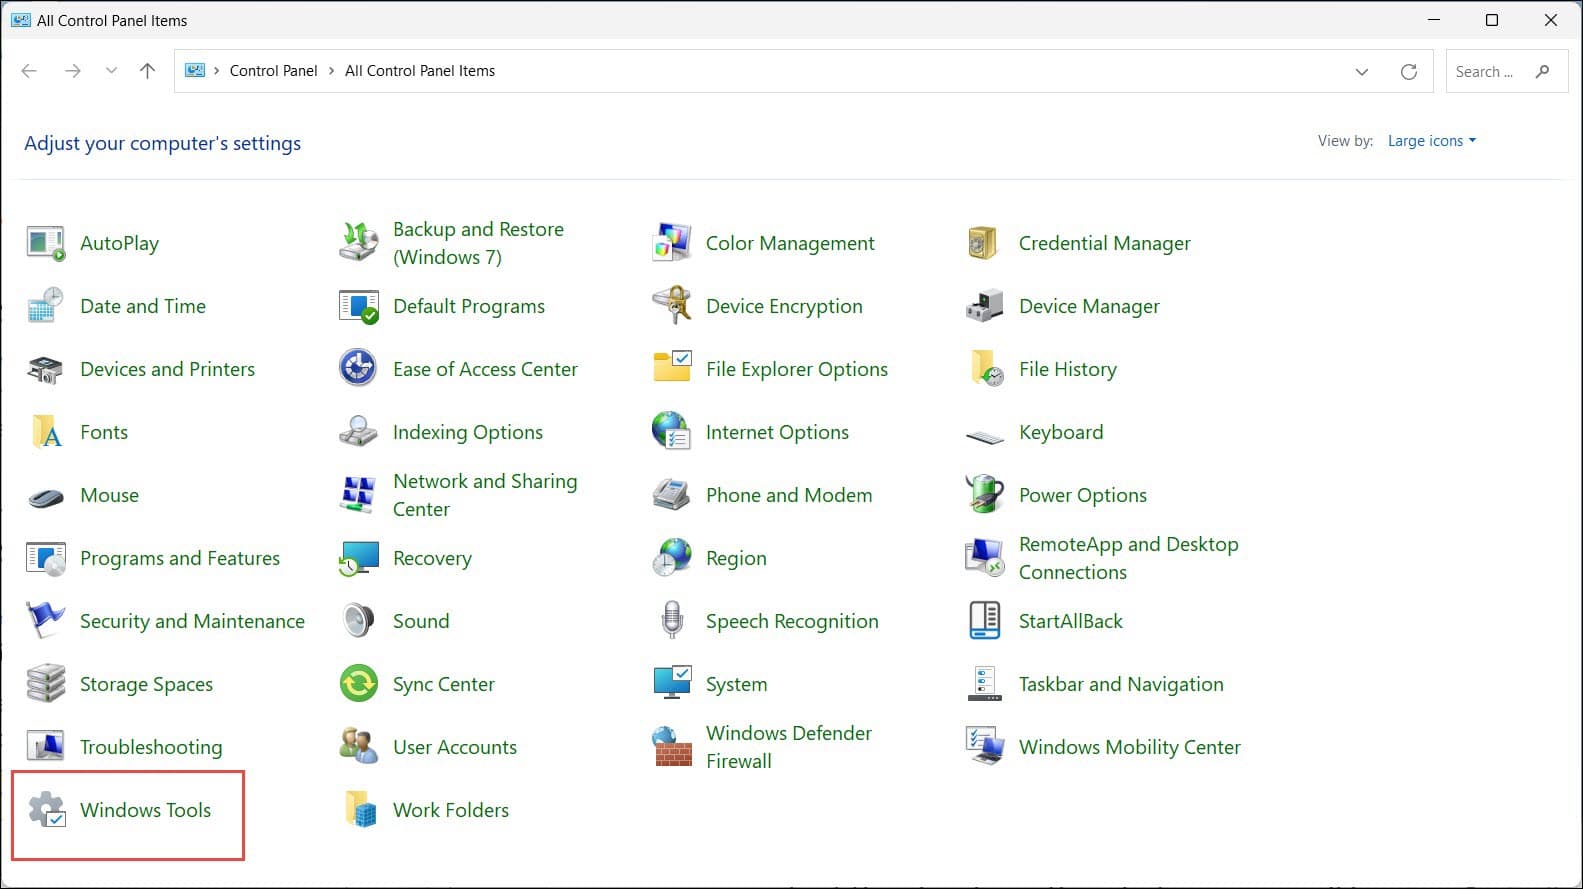
Task: Click the Devices and Printers icon
Action: tap(46, 369)
